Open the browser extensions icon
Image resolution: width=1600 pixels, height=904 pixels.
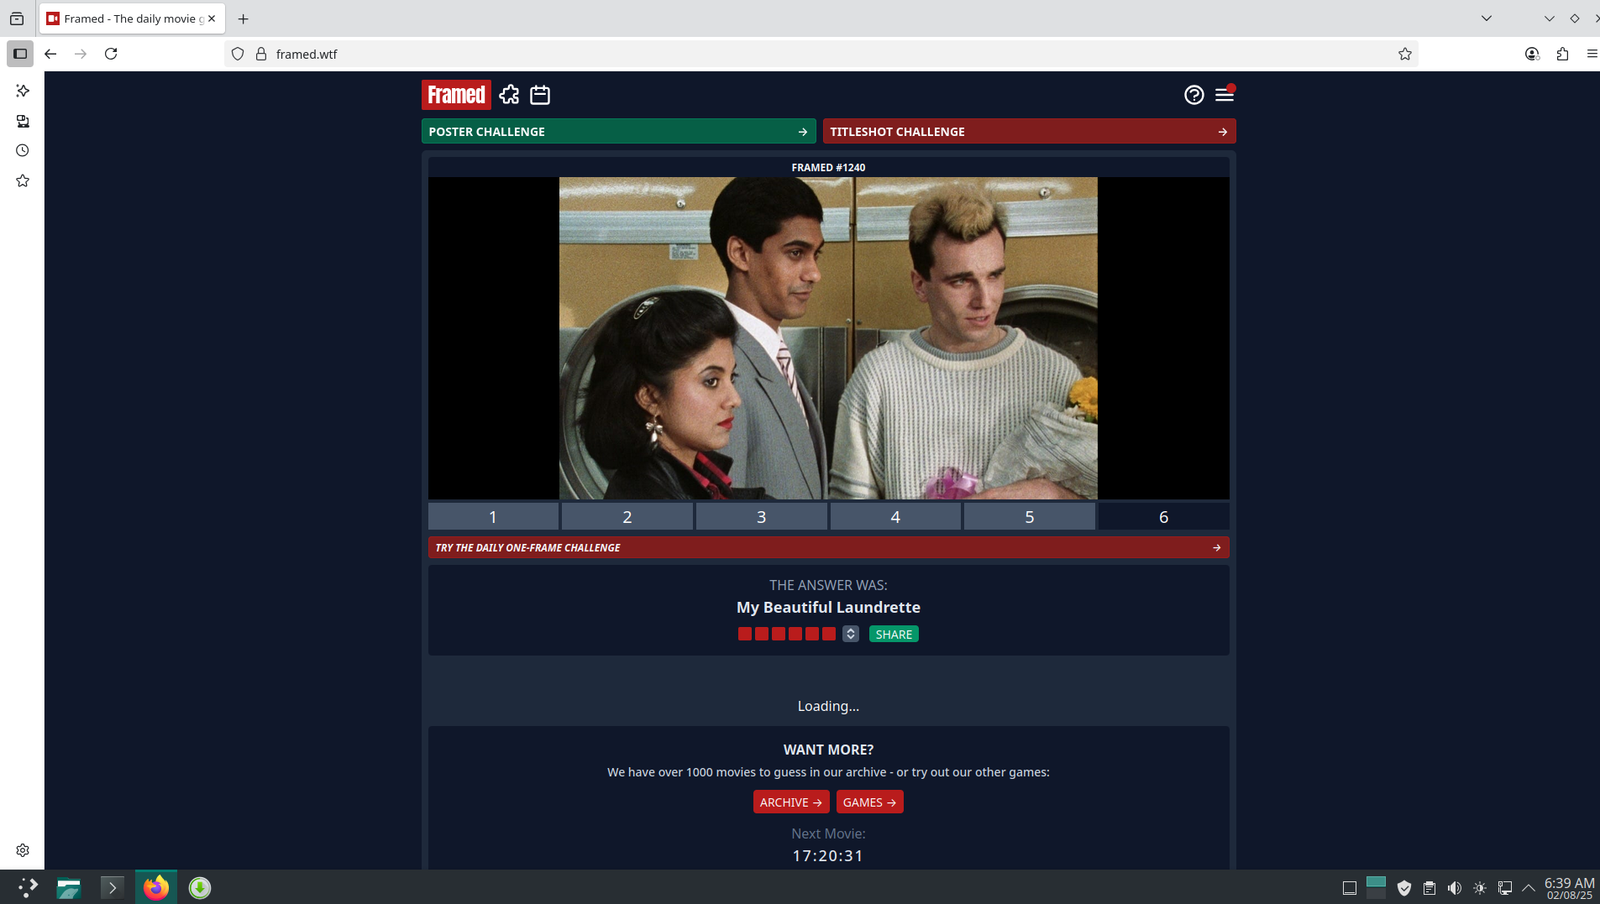click(x=1562, y=54)
